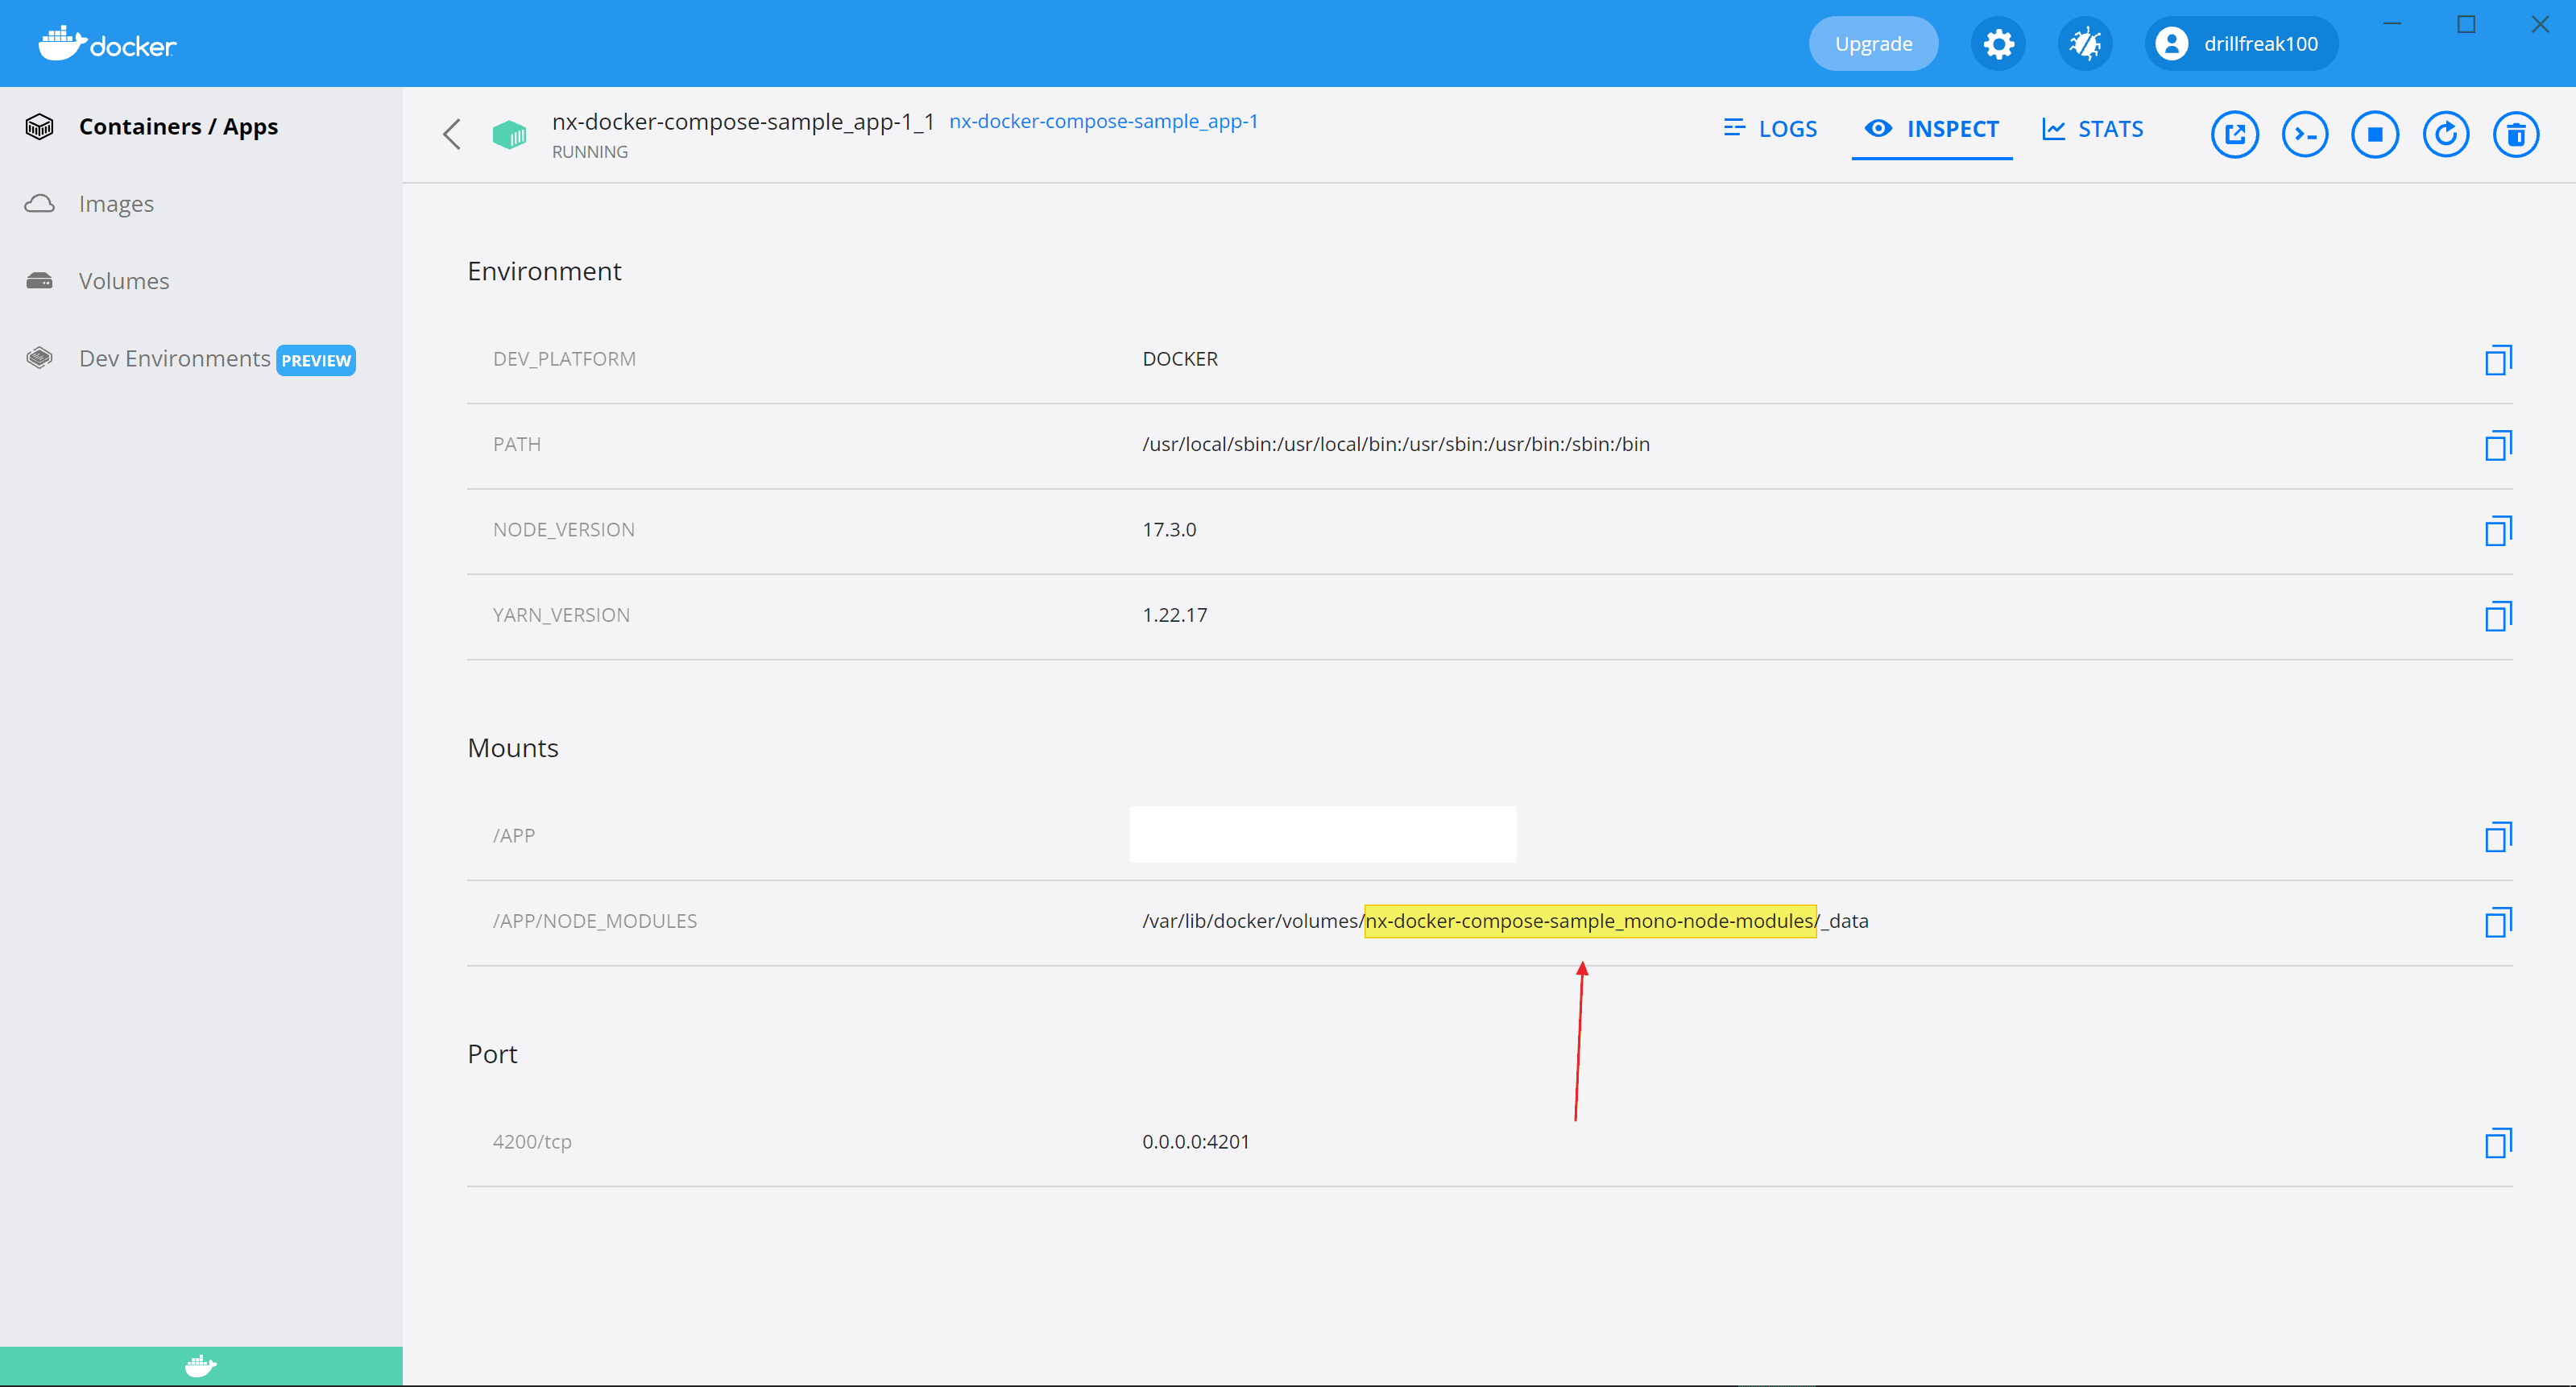Click the RUNNING status label

click(590, 152)
